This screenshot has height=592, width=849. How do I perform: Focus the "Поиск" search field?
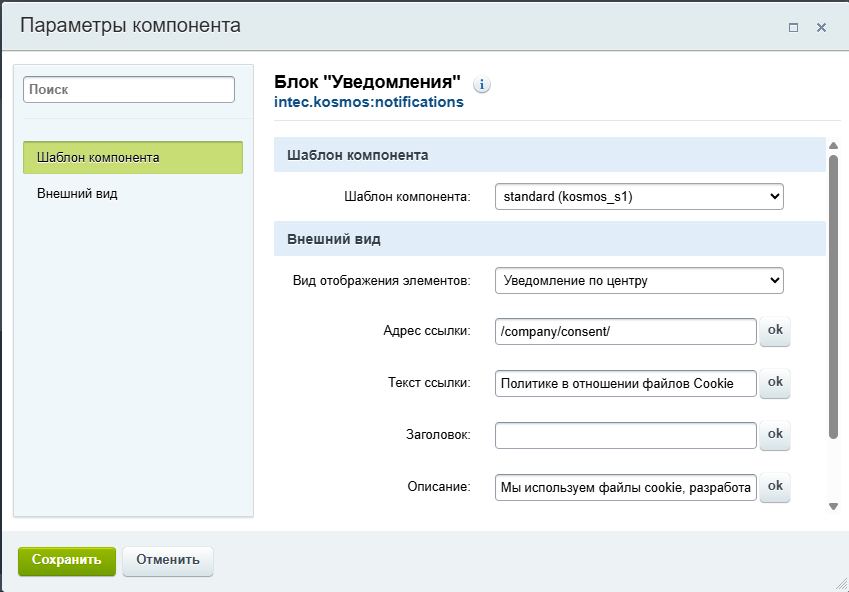(129, 89)
